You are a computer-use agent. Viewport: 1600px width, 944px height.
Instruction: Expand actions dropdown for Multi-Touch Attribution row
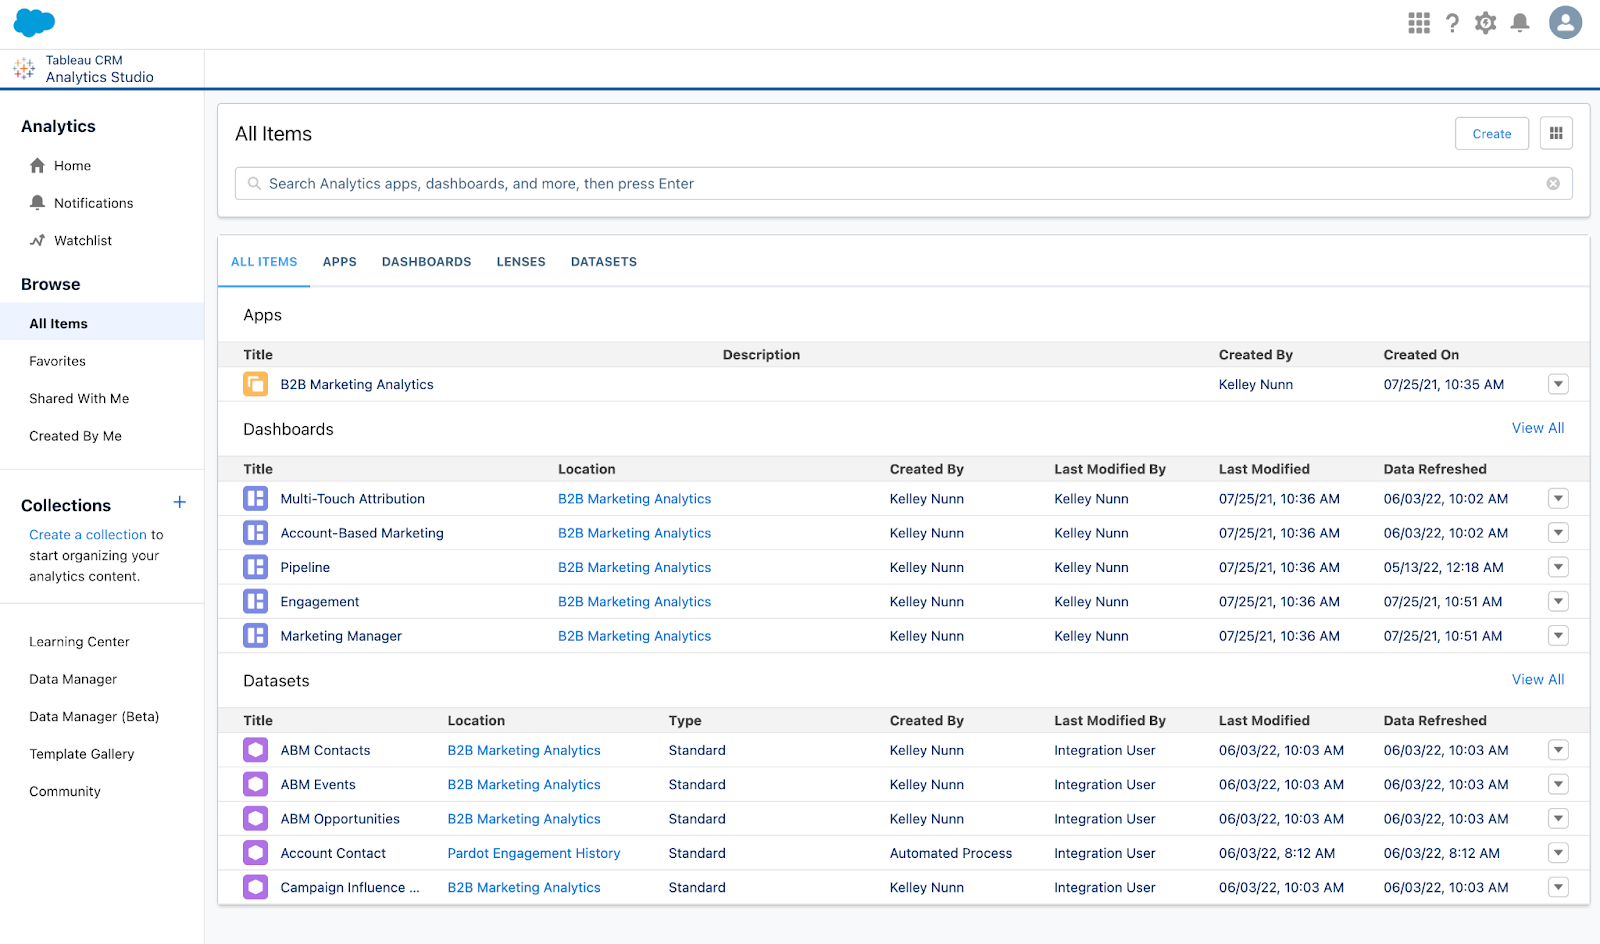click(1558, 499)
